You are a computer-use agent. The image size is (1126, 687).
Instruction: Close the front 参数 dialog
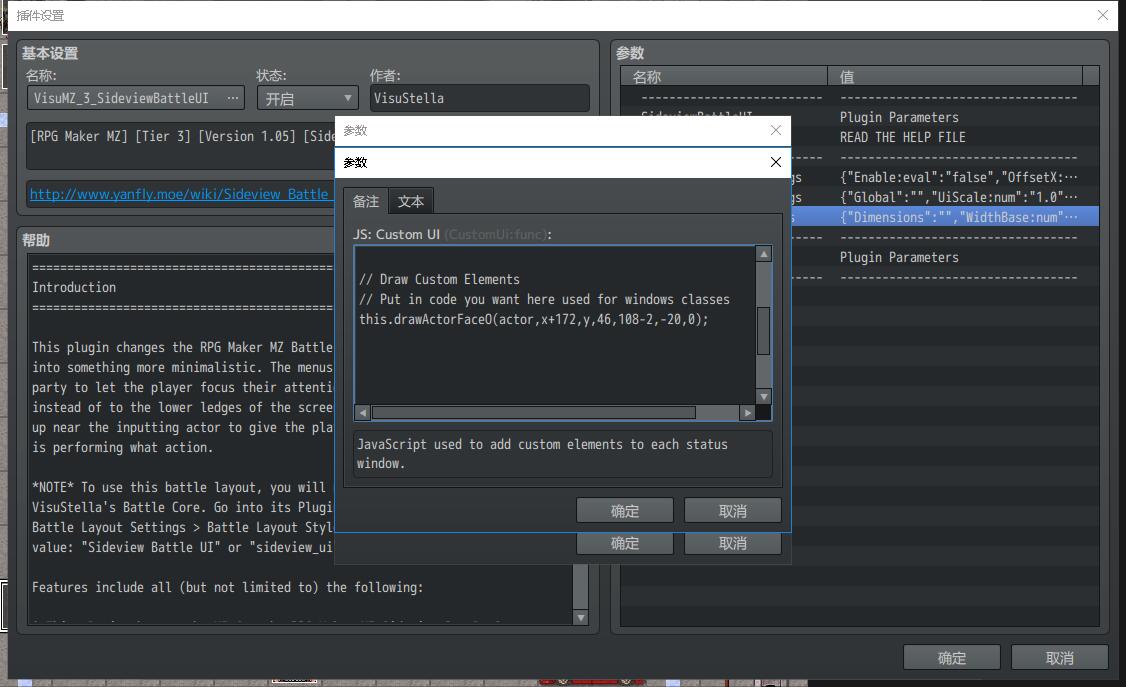coord(776,162)
